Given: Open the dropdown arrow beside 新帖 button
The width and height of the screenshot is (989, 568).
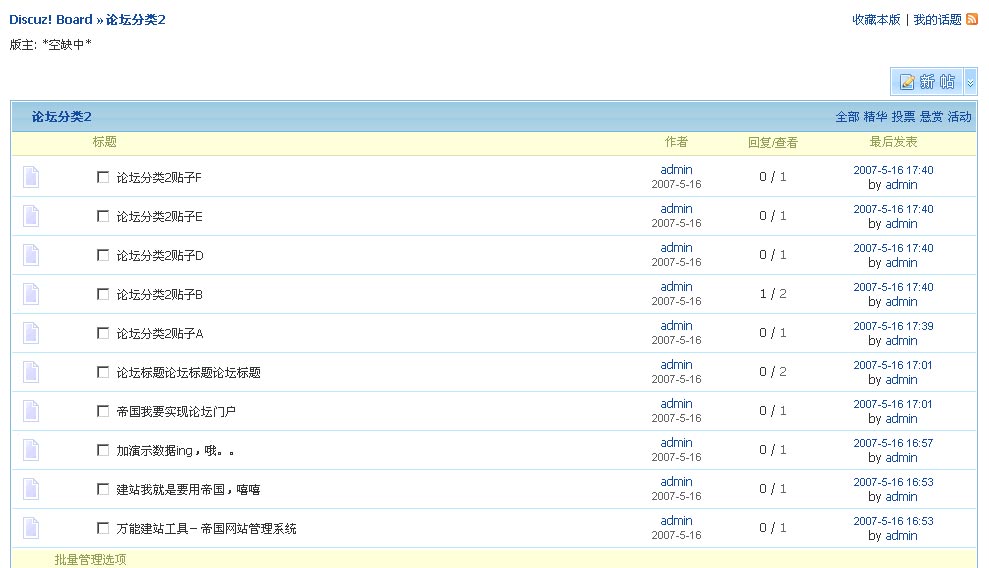Looking at the screenshot, I should (x=970, y=82).
